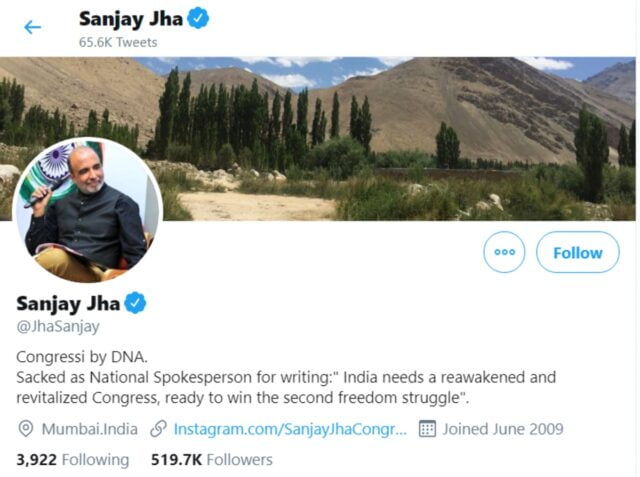The image size is (640, 477).
Task: Click the Congressi by DNA bio text
Action: click(x=82, y=357)
